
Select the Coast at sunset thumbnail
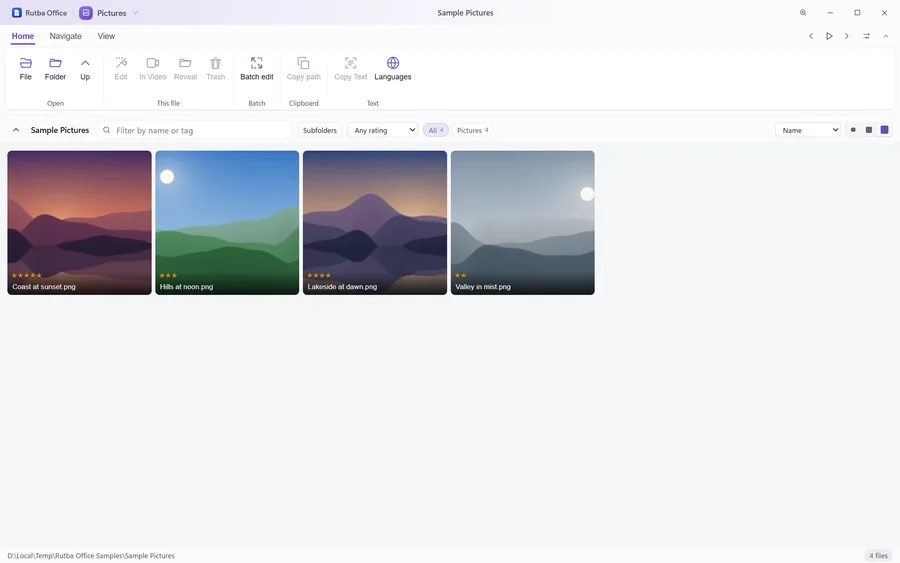pyautogui.click(x=79, y=223)
